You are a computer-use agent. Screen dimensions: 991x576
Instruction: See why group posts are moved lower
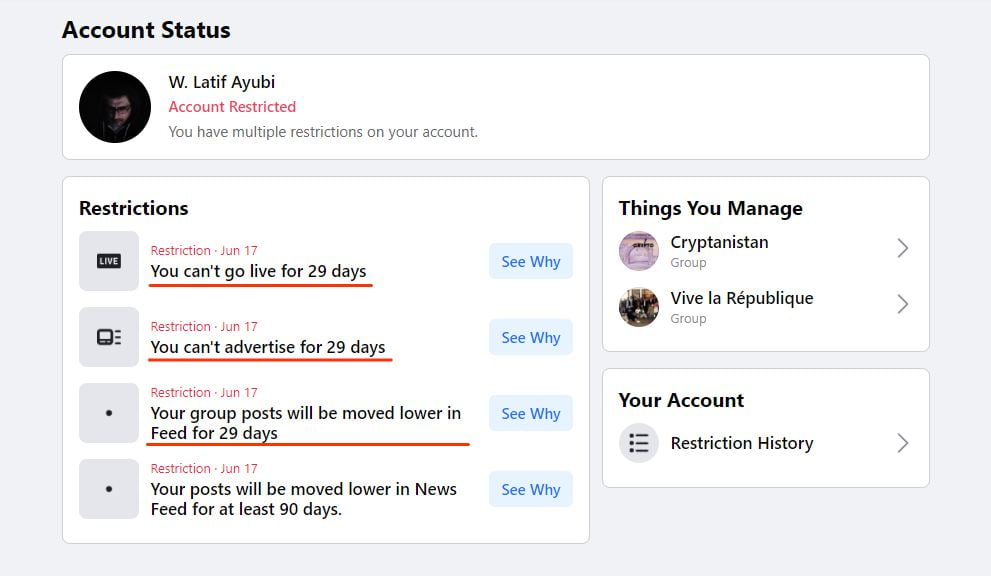530,414
